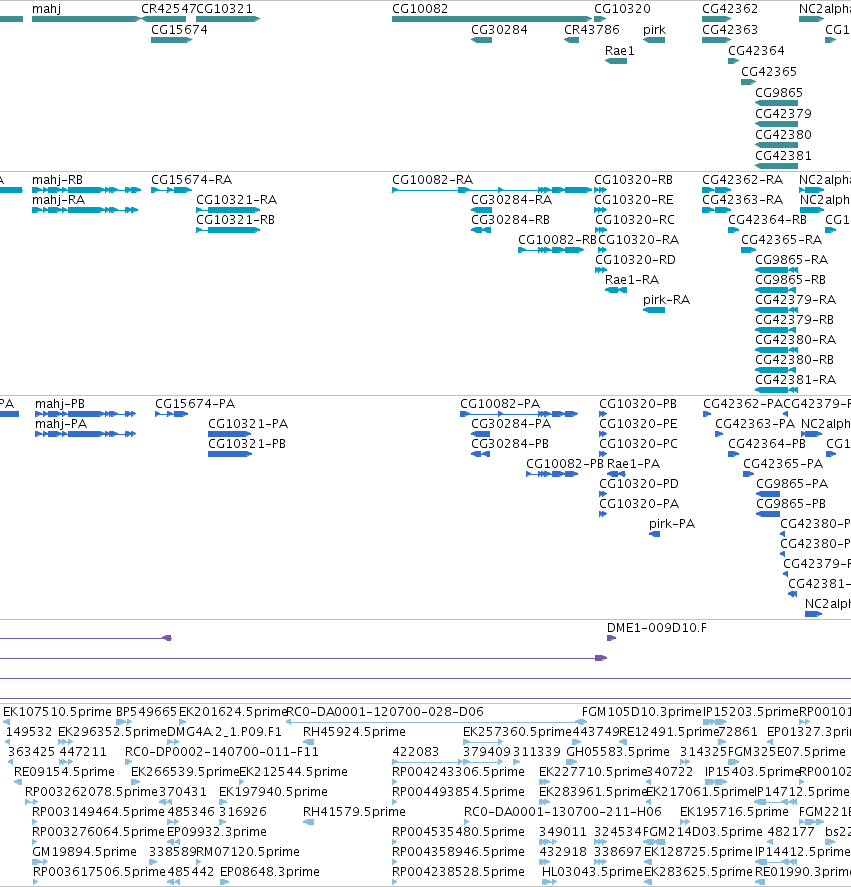Click EST DMG4A2_1.P09.F1

pos(224,732)
